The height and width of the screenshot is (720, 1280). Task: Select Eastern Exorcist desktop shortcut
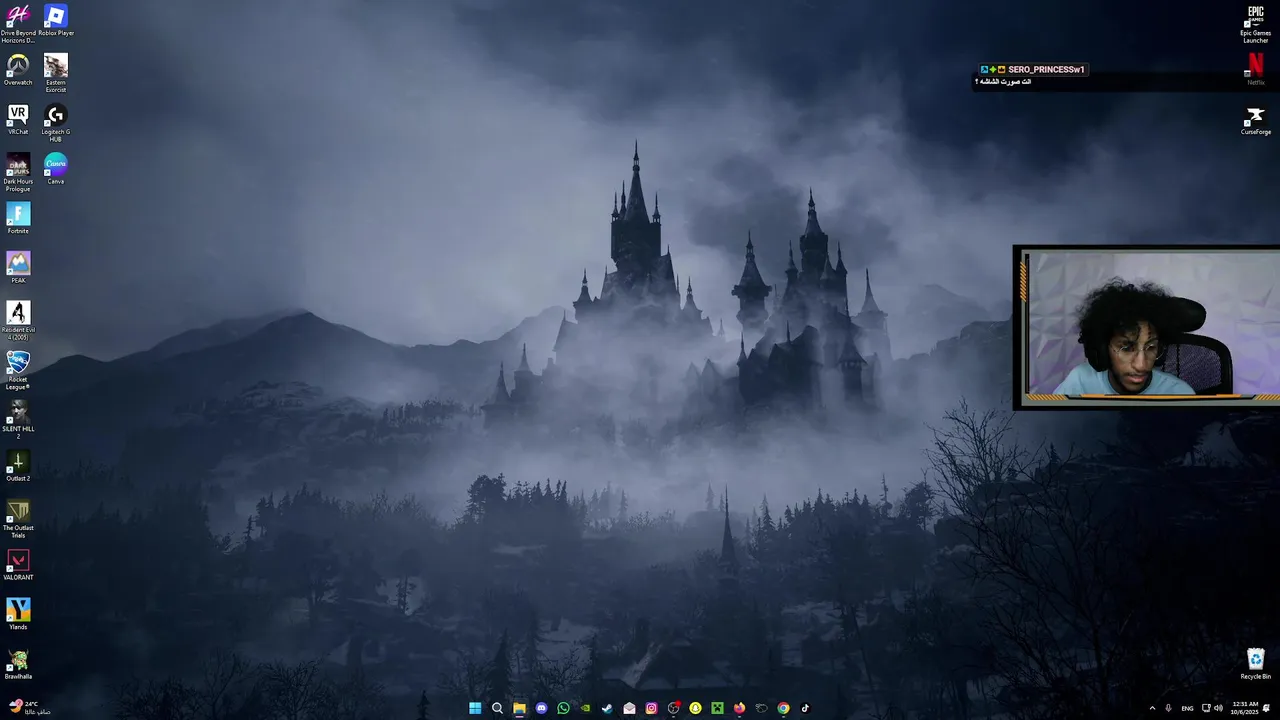coord(56,74)
